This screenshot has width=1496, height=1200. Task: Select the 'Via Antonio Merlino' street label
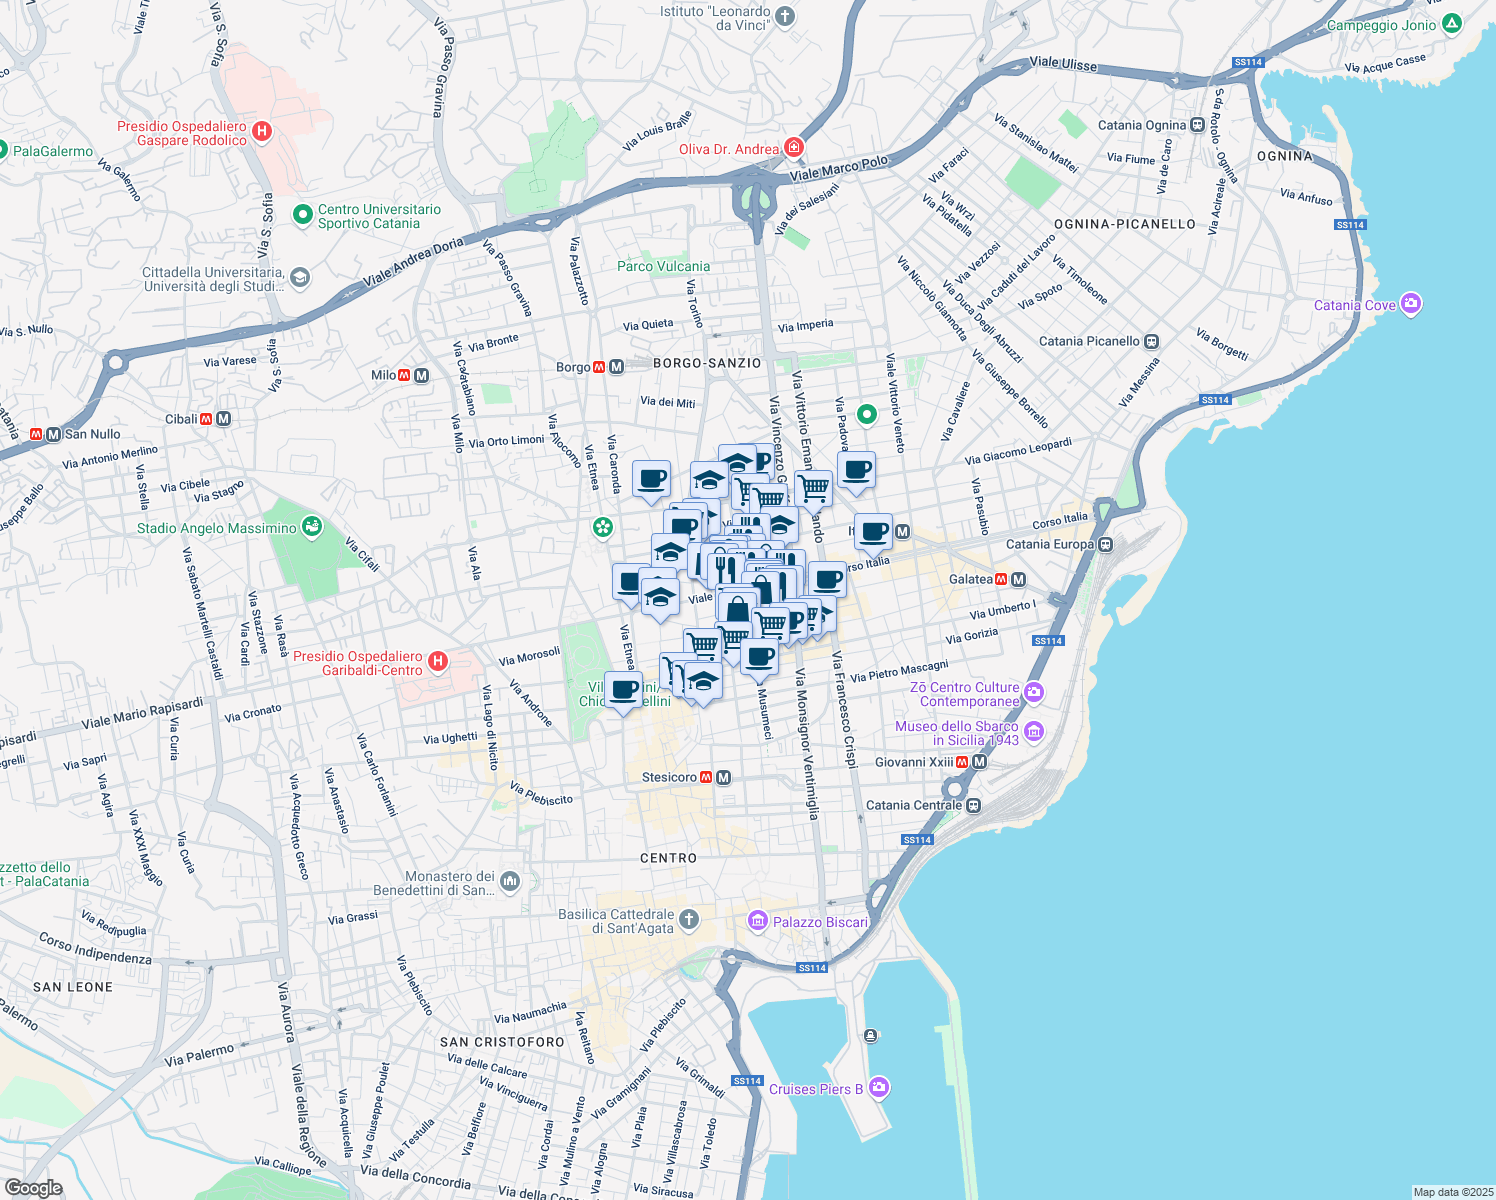tap(110, 458)
